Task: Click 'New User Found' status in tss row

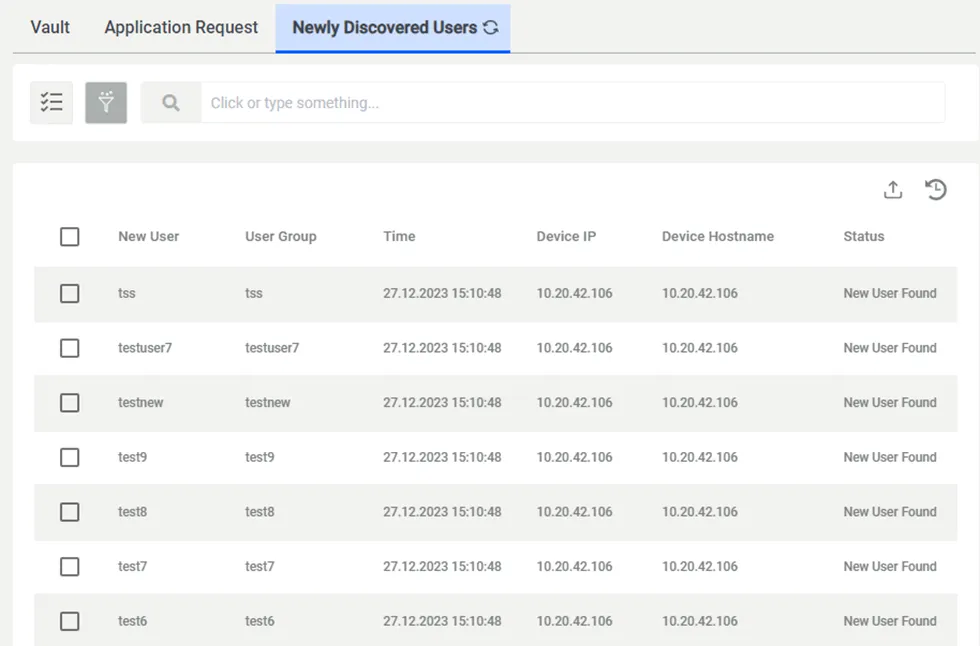Action: (x=890, y=293)
